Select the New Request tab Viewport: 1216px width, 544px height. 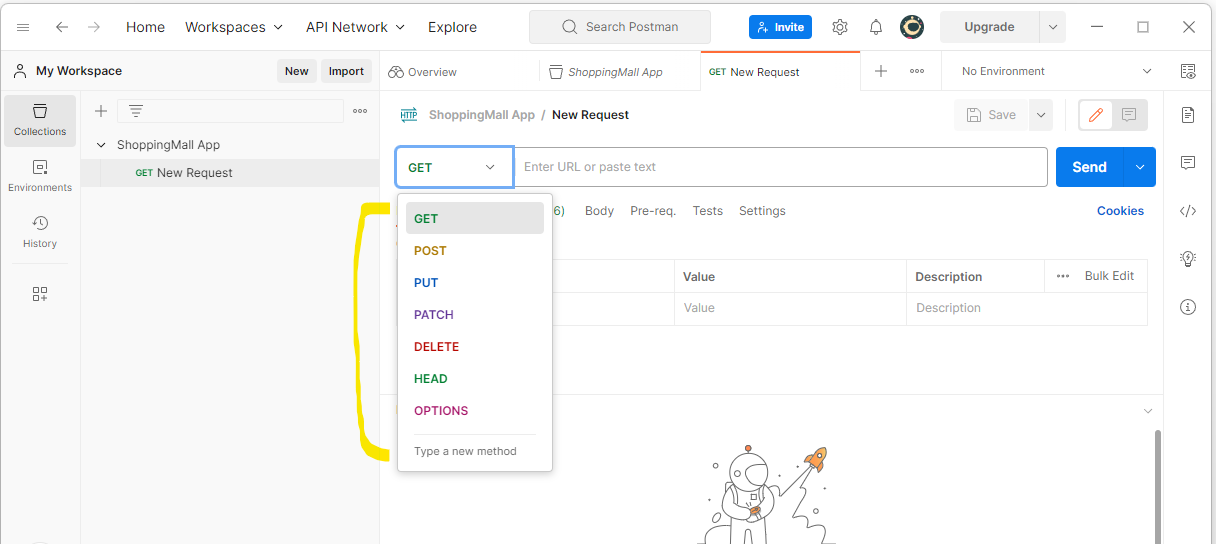pyautogui.click(x=780, y=71)
